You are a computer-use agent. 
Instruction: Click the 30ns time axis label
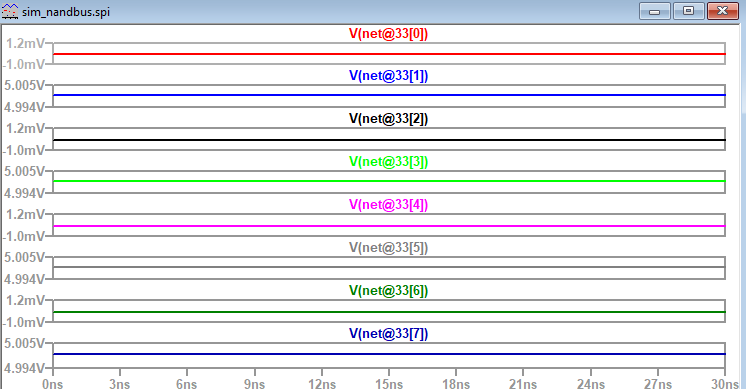[x=725, y=383]
